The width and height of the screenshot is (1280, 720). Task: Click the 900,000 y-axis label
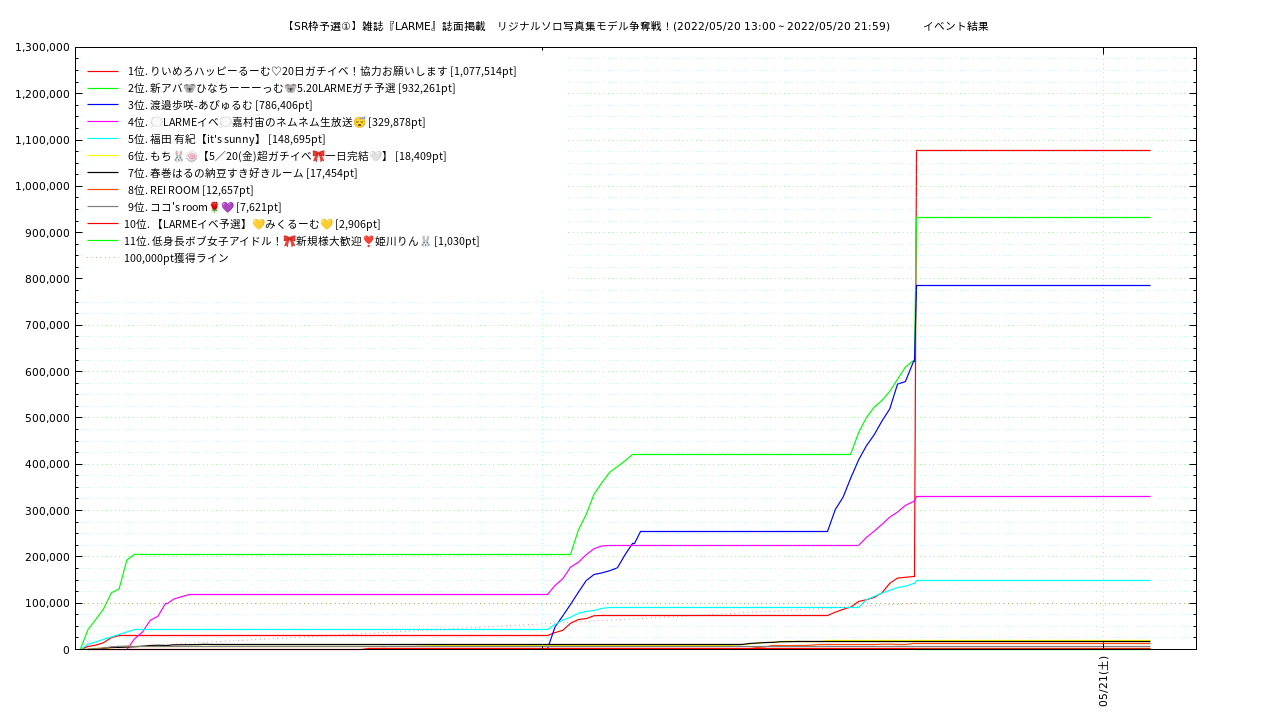pyautogui.click(x=47, y=233)
